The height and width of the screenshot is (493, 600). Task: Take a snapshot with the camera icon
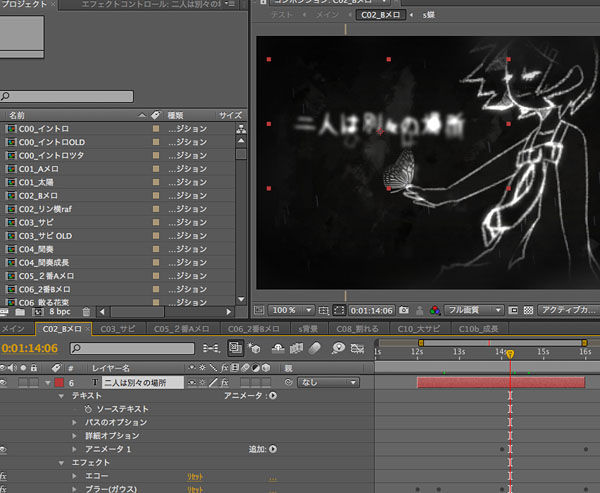coord(403,310)
